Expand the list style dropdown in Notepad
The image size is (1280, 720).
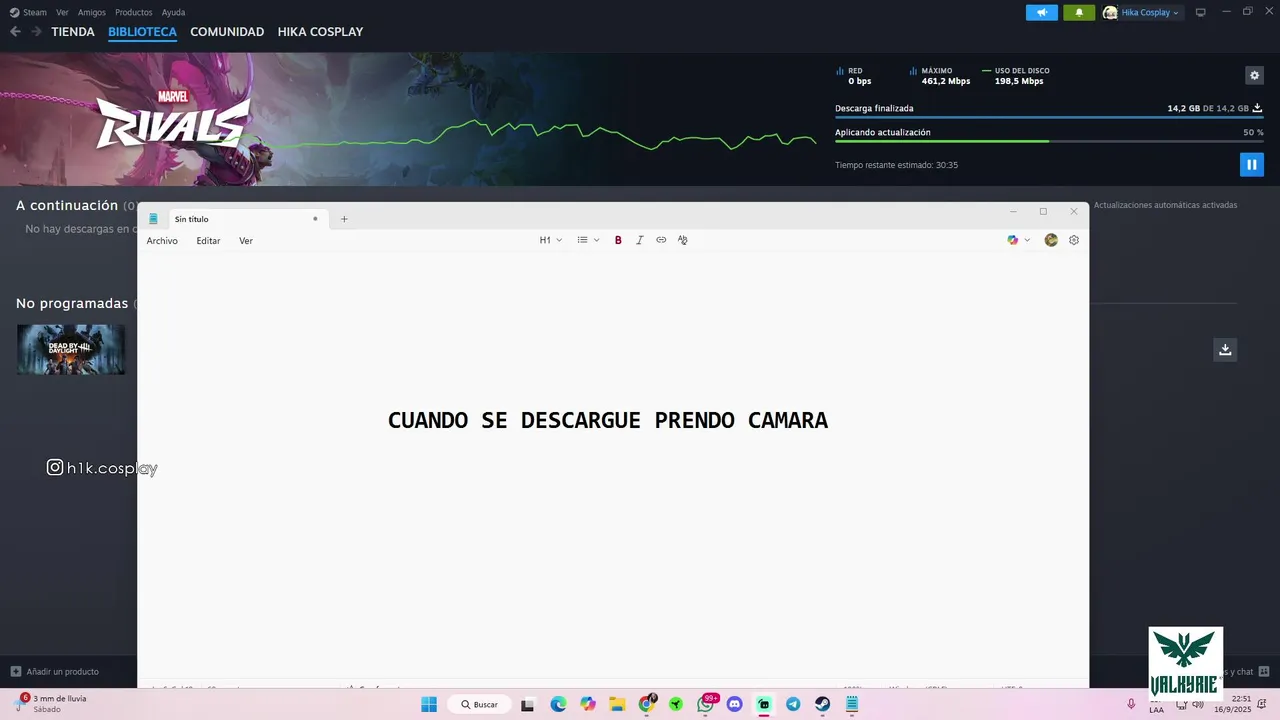588,240
